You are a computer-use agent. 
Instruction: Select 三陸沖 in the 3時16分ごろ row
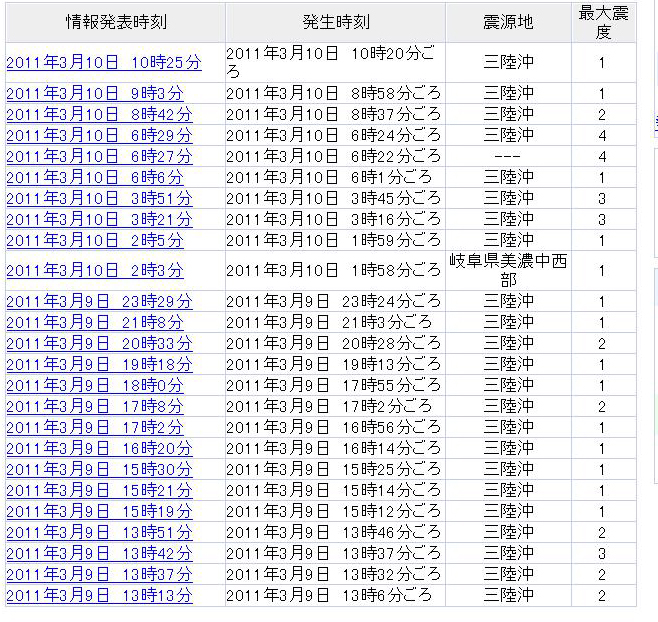coord(508,219)
